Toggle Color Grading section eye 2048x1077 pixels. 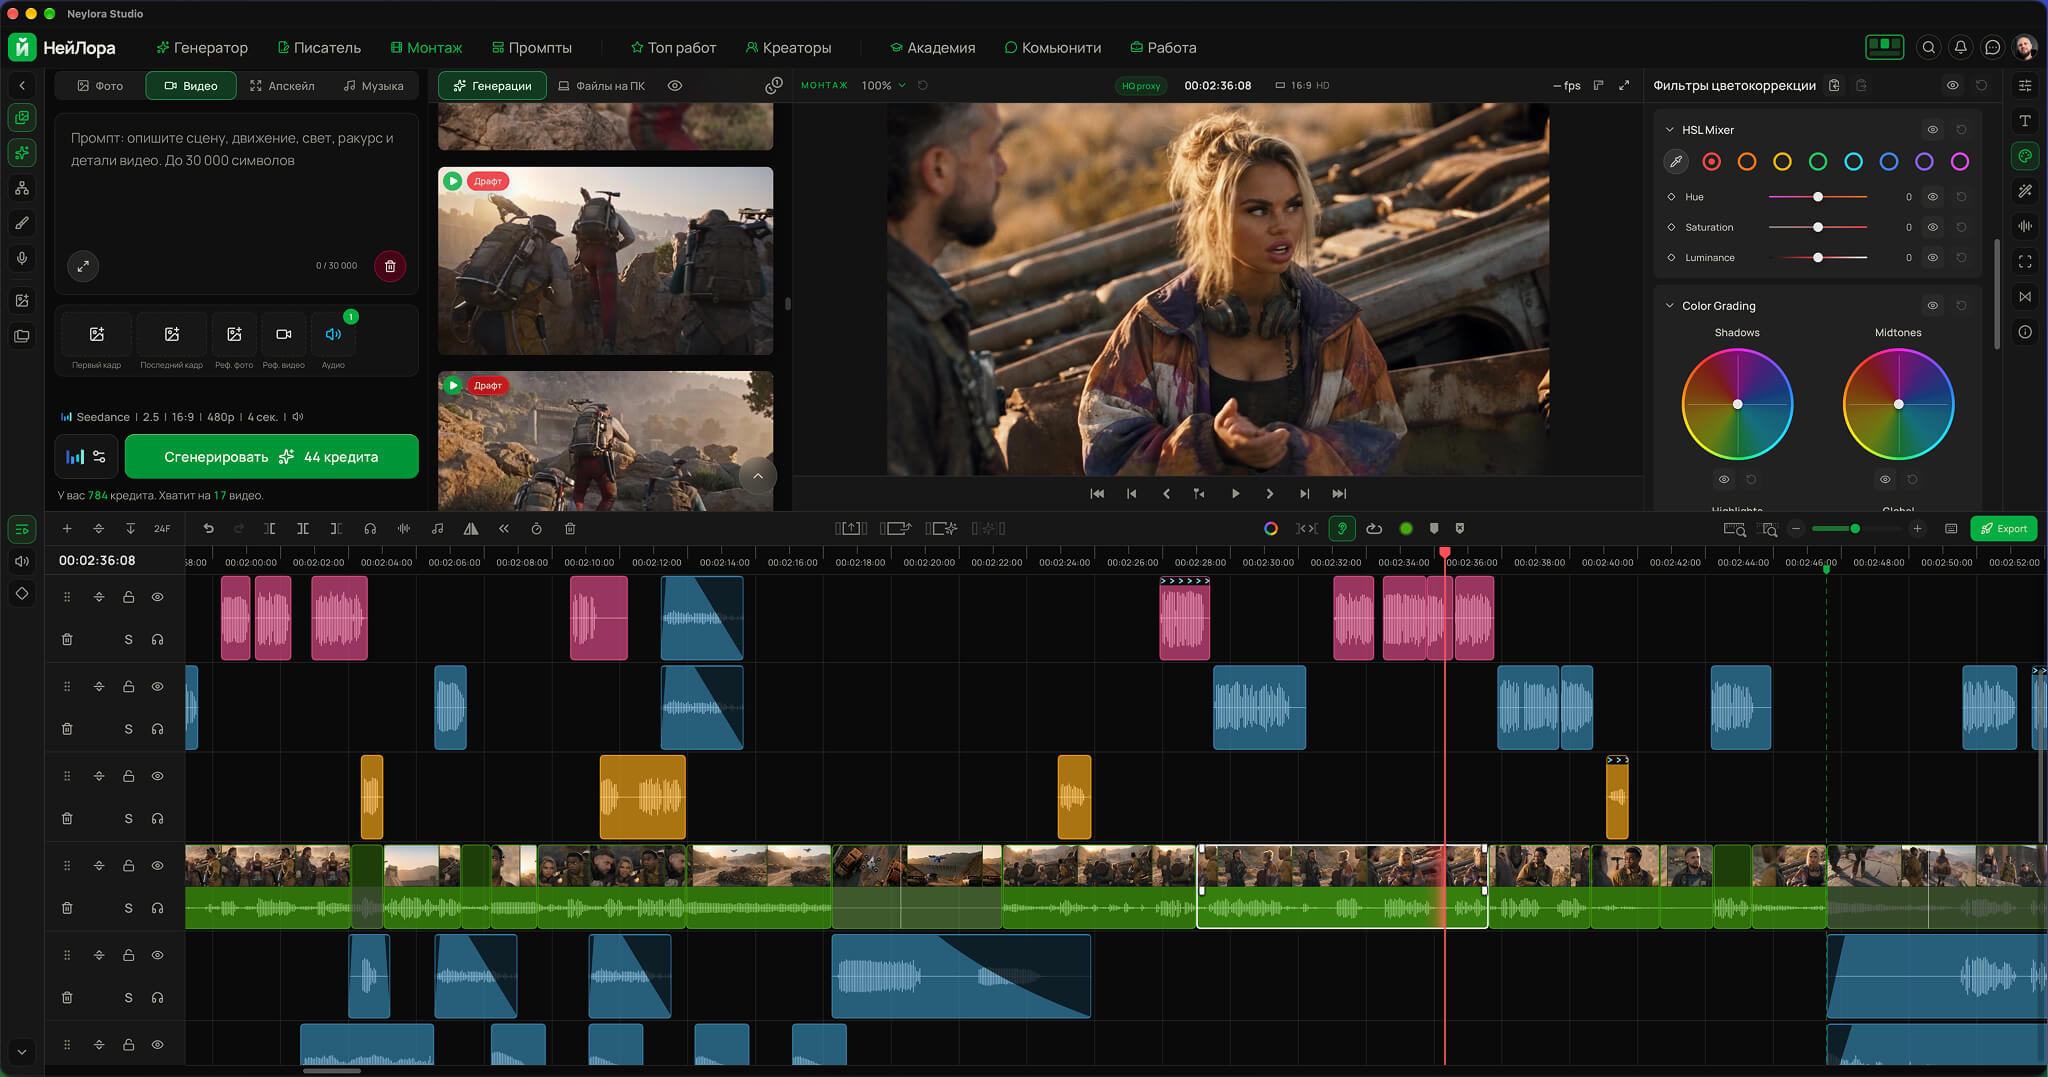coord(1933,306)
